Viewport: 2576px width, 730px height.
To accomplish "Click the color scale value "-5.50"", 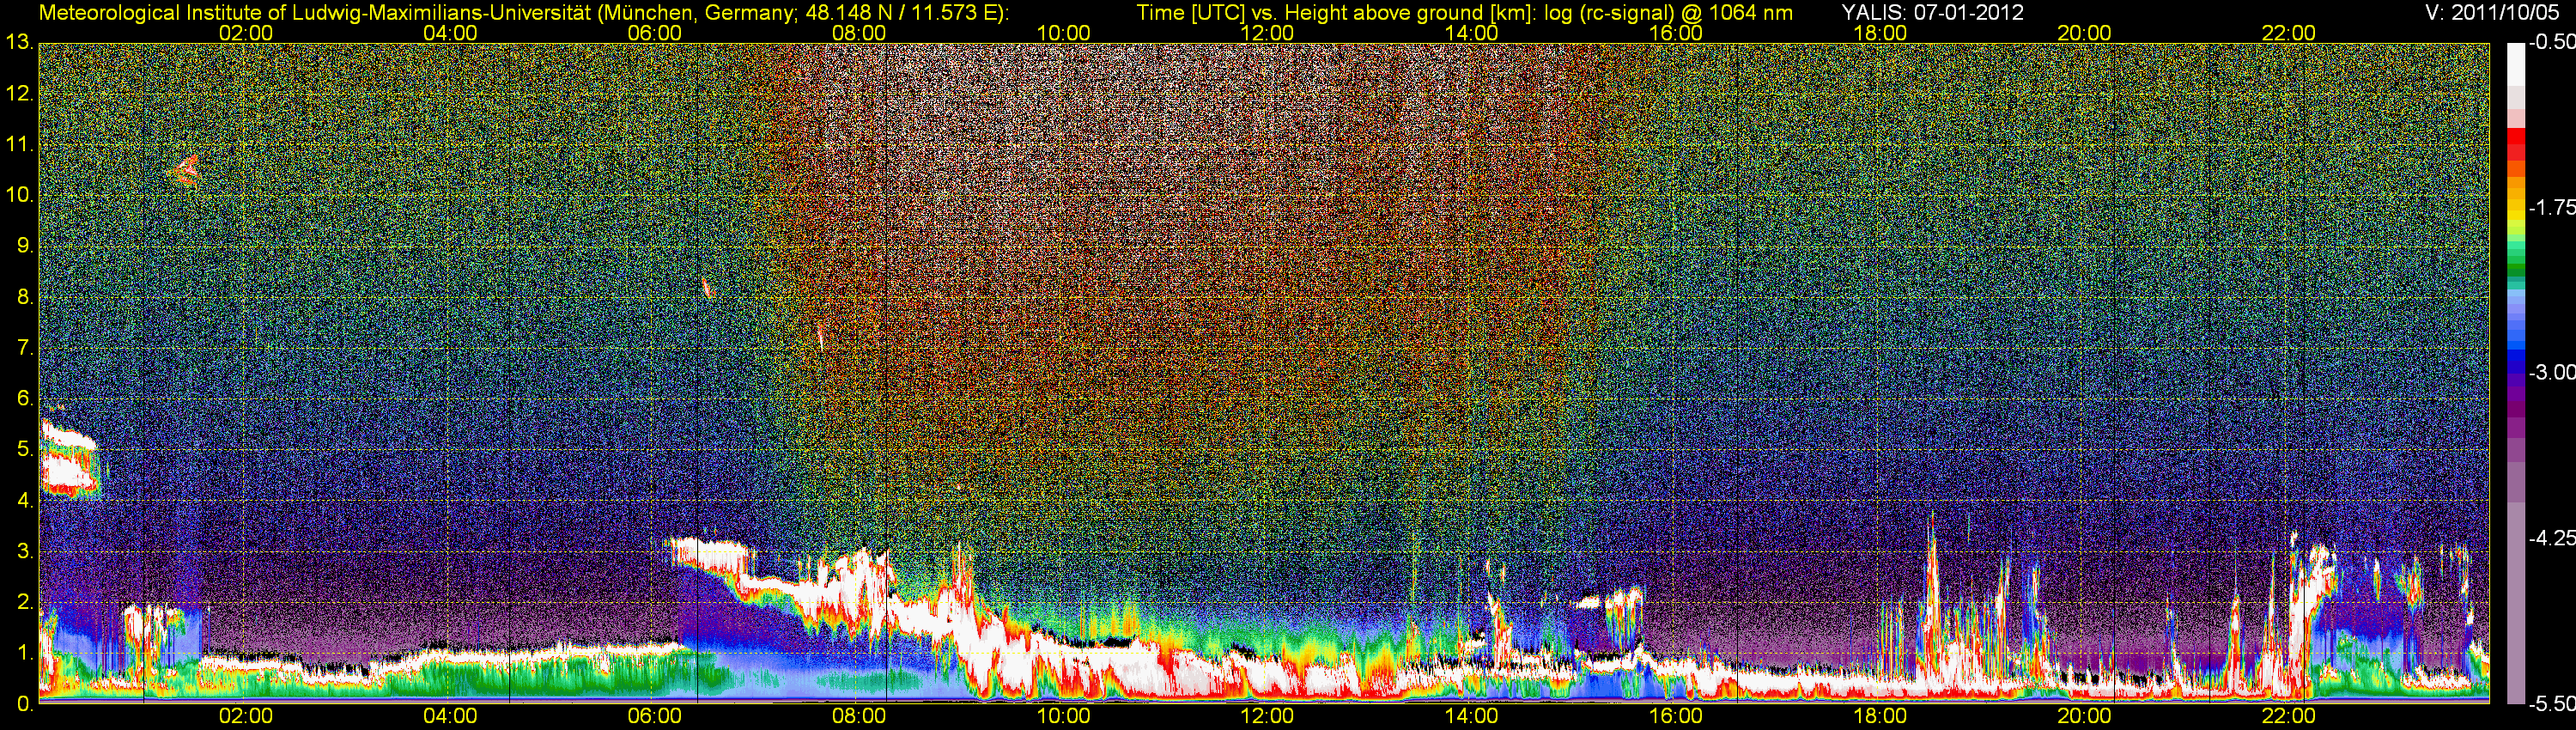I will (2551, 704).
